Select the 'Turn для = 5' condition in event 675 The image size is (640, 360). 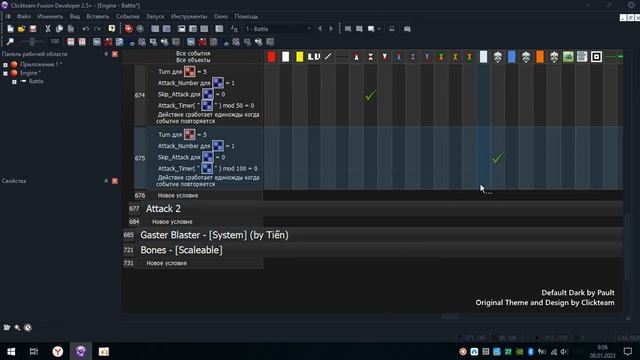pos(182,135)
